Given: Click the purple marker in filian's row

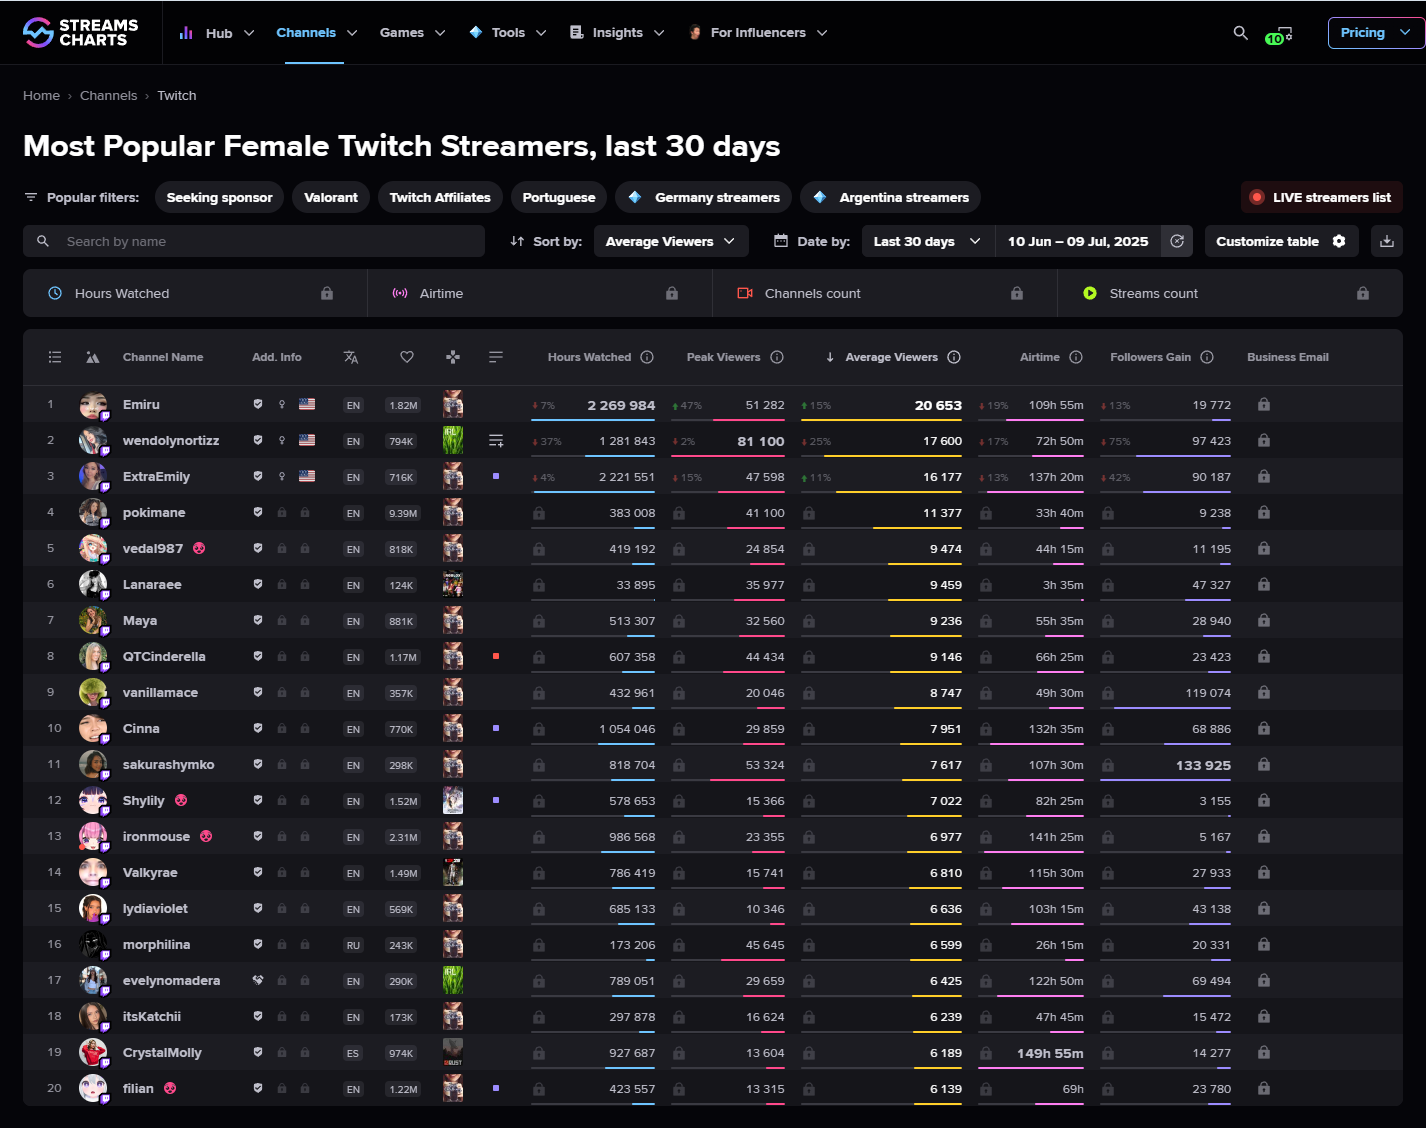Looking at the screenshot, I should pyautogui.click(x=496, y=1088).
